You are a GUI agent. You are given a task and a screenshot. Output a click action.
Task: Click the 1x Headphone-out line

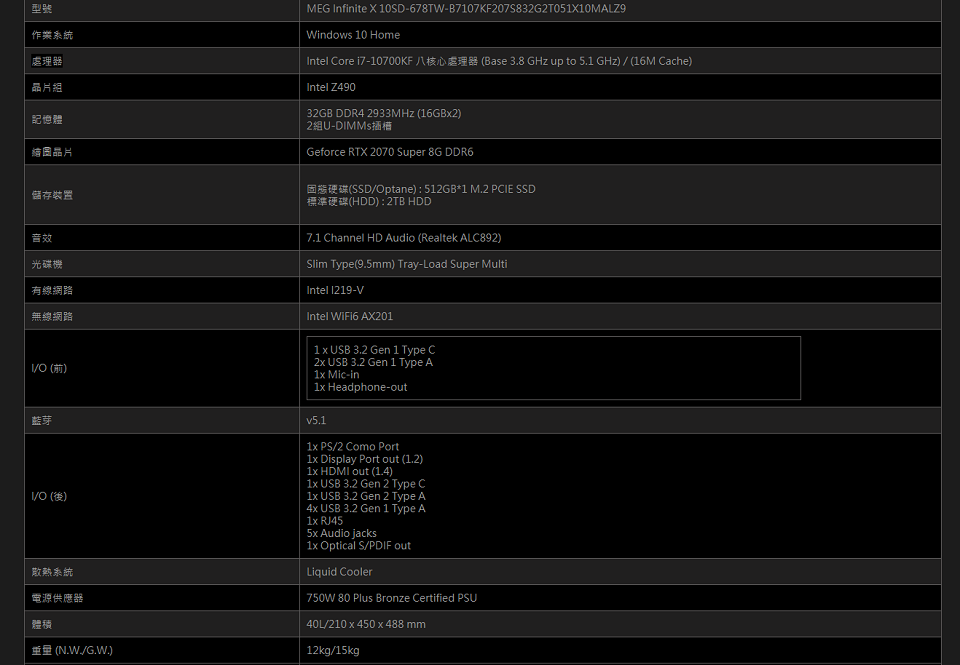(361, 387)
